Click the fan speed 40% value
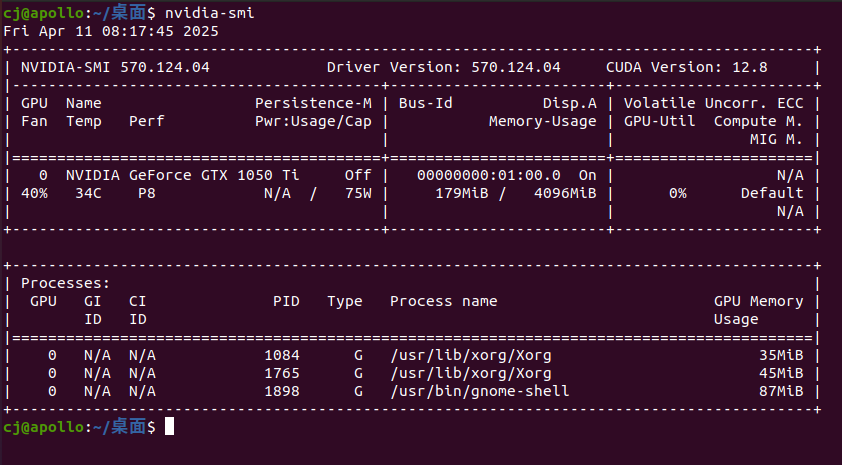 34,193
